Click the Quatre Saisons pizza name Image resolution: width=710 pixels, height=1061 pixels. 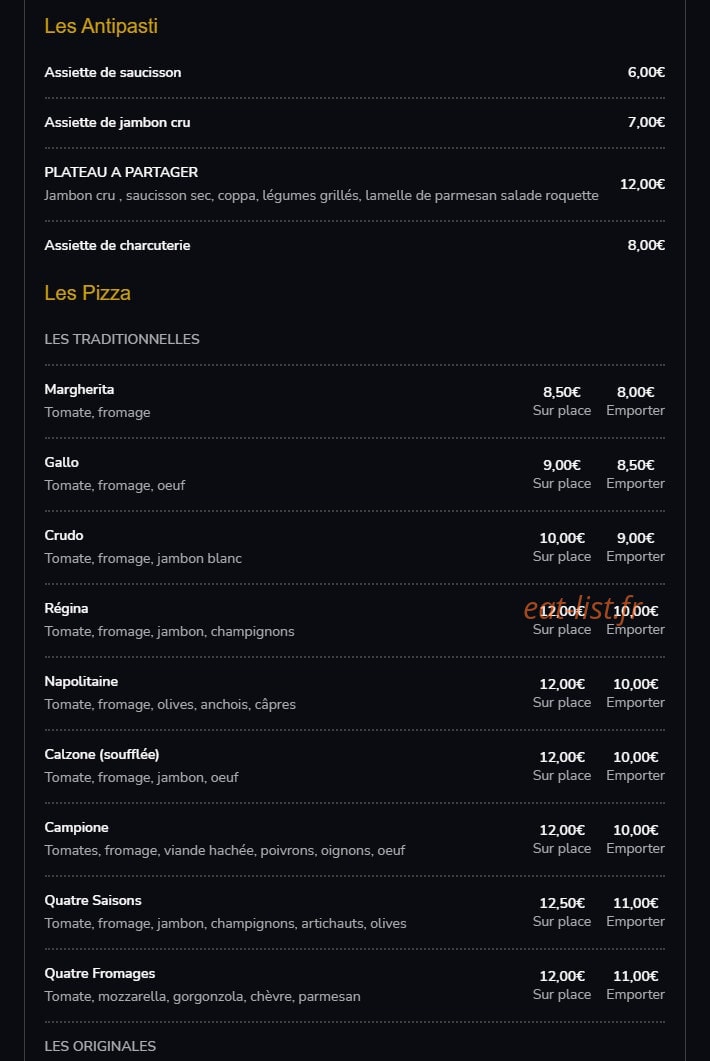93,901
